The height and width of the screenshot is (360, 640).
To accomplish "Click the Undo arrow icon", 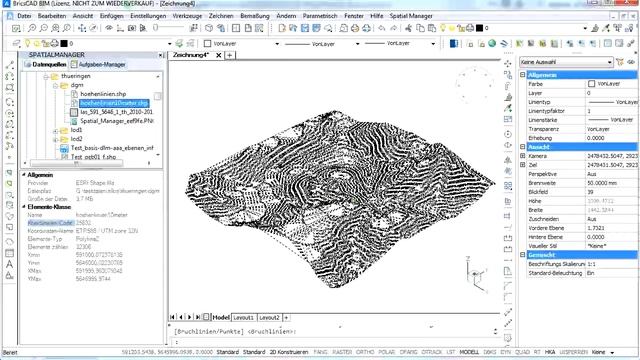I will 382,28.
